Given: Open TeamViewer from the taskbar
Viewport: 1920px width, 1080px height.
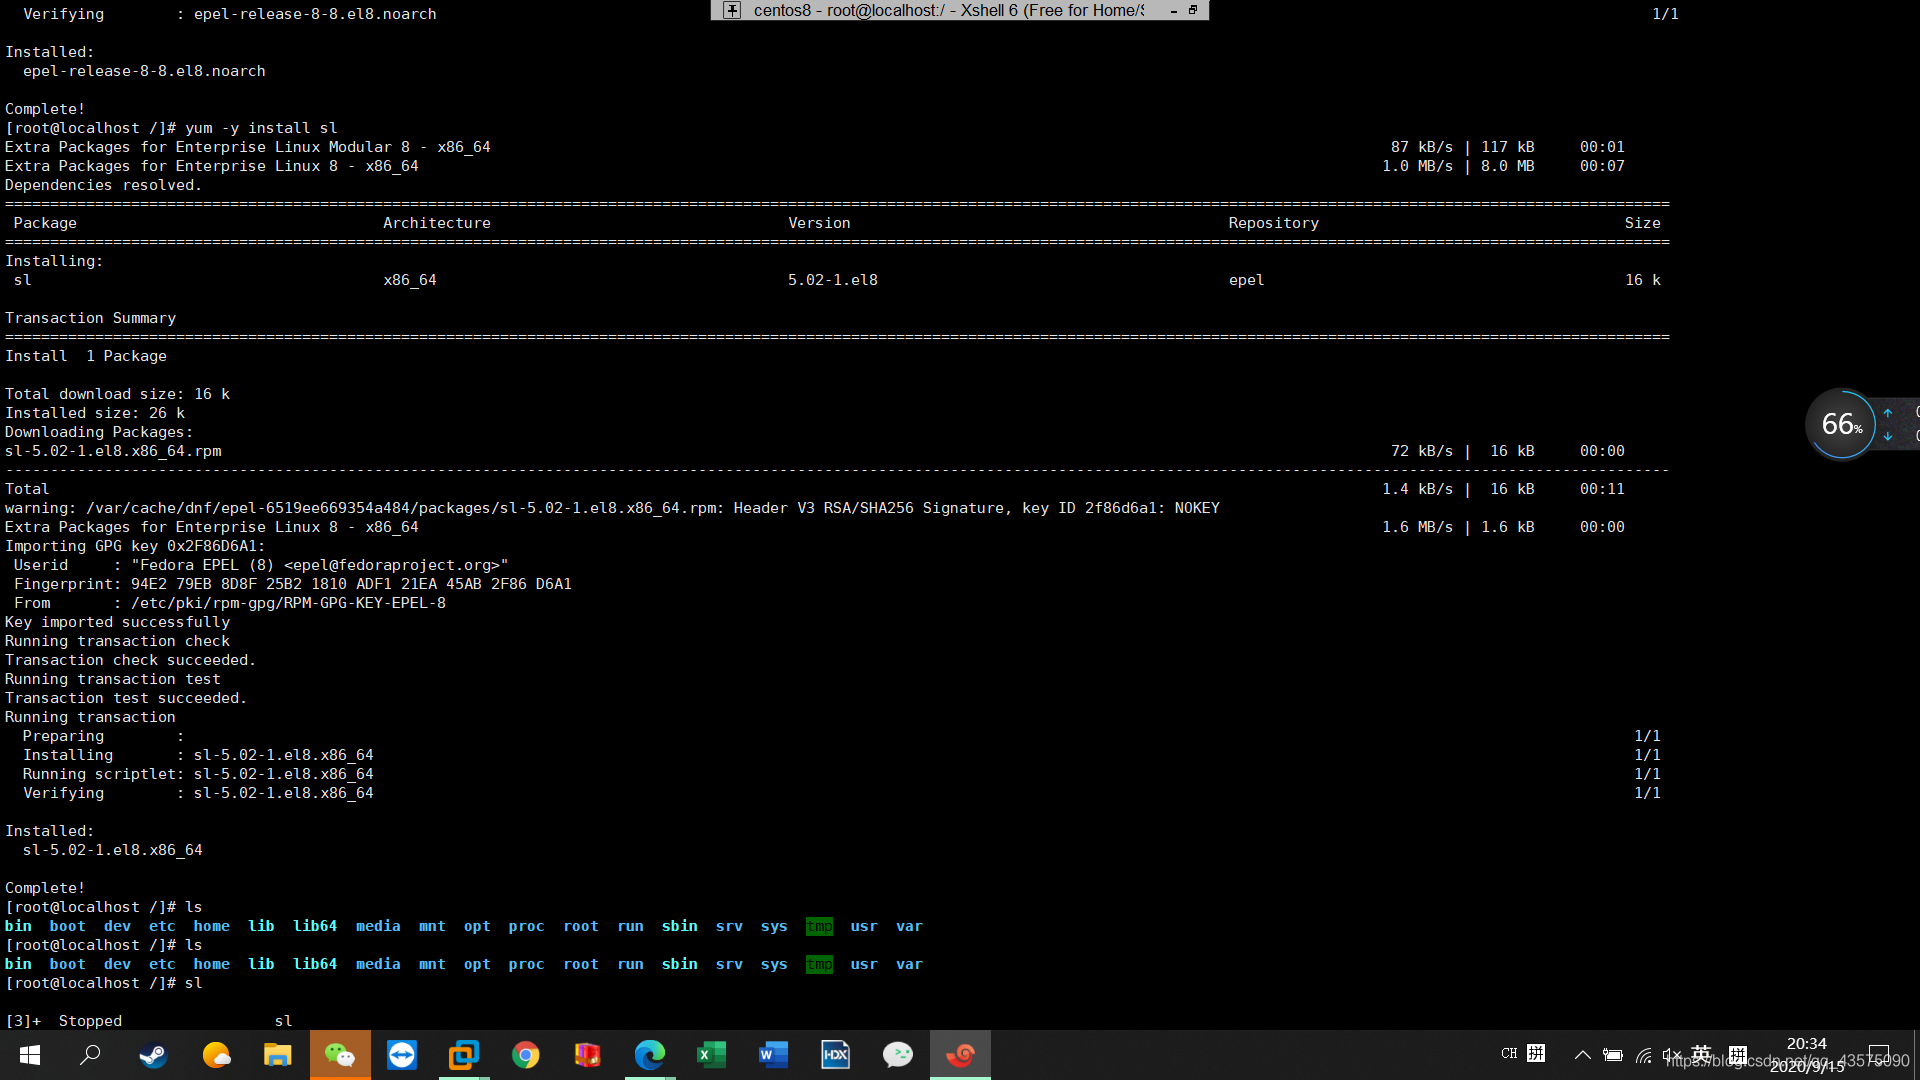Looking at the screenshot, I should pos(402,1055).
